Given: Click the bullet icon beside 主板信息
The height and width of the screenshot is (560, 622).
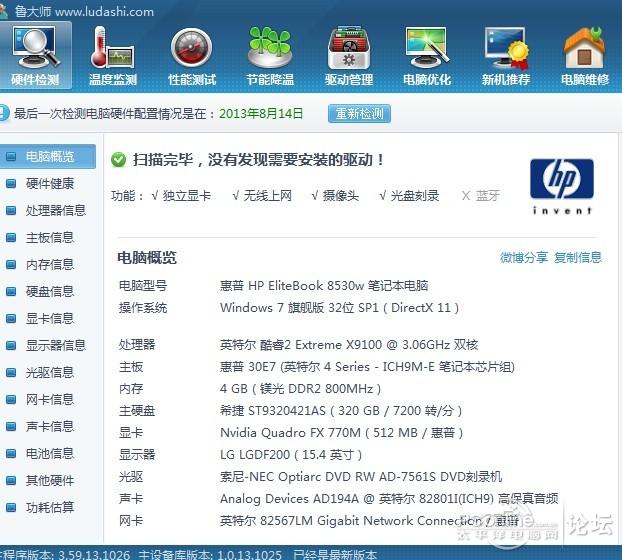Looking at the screenshot, I should click(11, 238).
